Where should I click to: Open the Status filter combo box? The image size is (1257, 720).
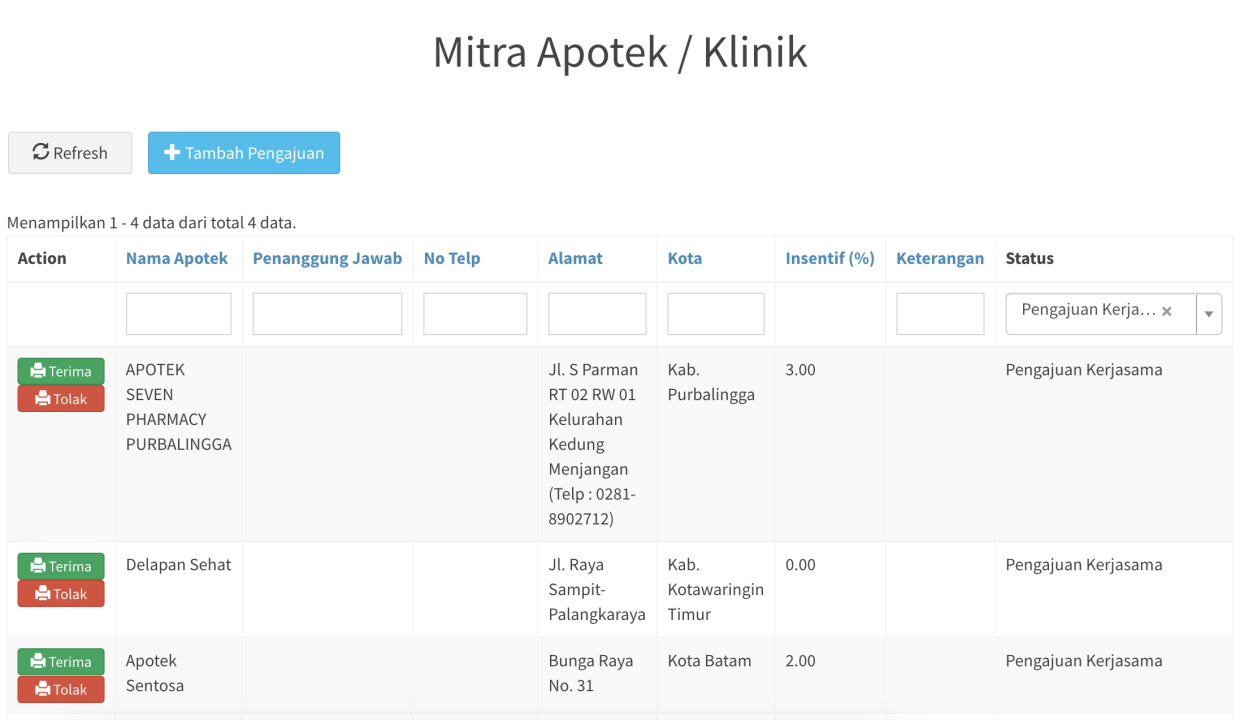(1088, 314)
